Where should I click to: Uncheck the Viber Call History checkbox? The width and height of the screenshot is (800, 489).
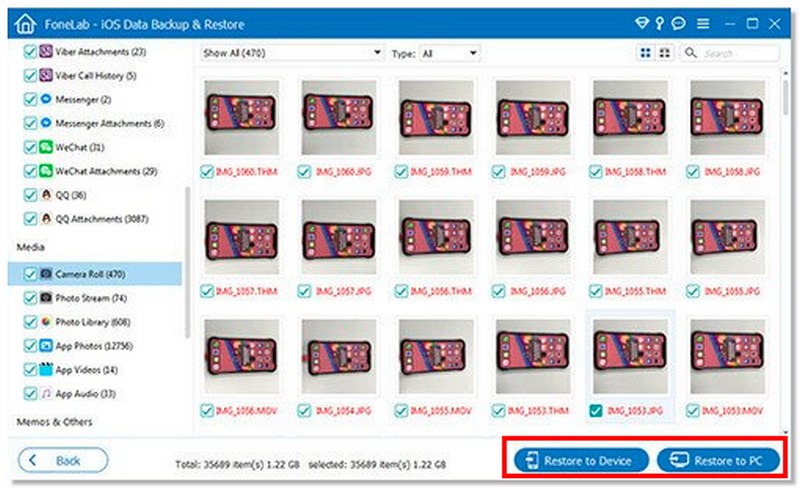point(29,75)
